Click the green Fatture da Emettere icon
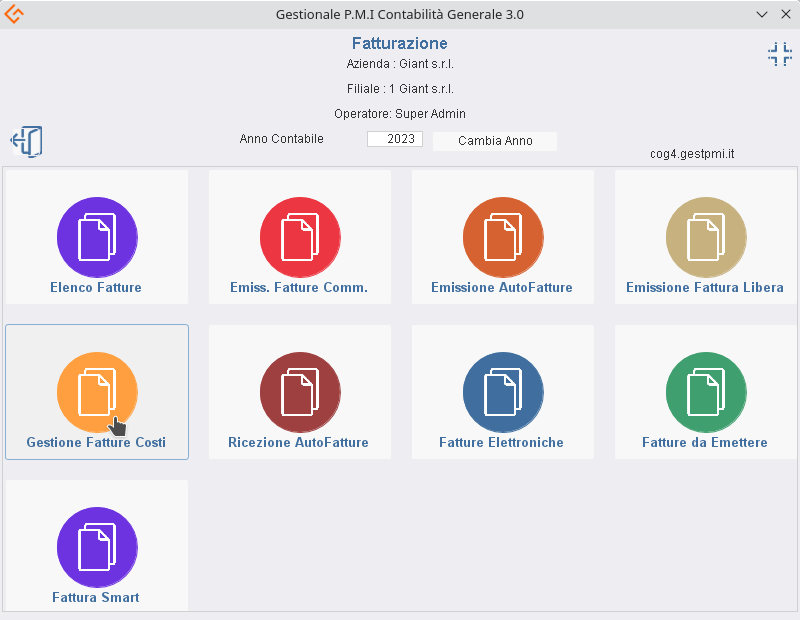This screenshot has height=620, width=800. [705, 392]
